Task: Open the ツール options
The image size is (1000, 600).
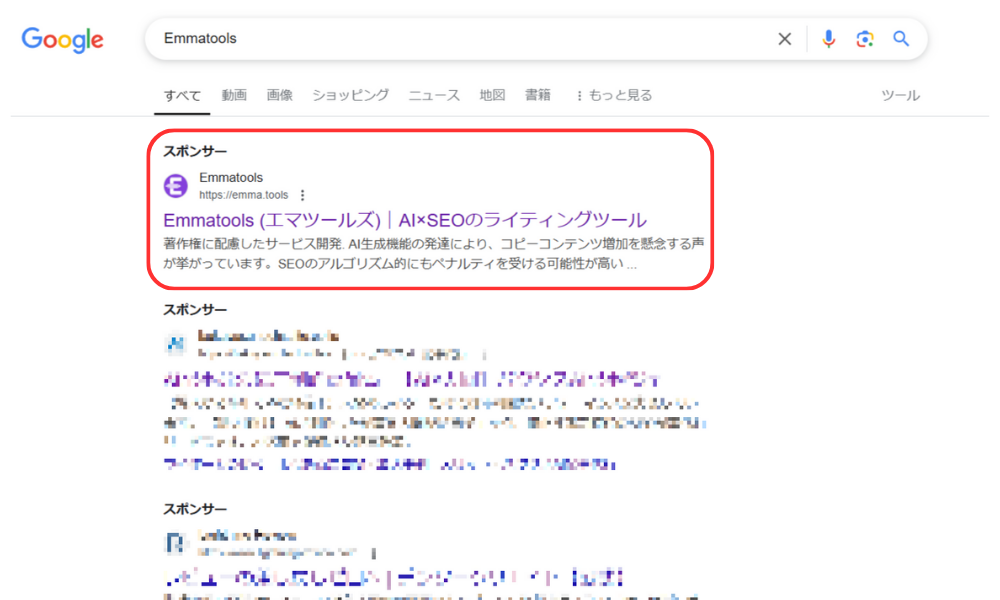Action: click(x=900, y=95)
